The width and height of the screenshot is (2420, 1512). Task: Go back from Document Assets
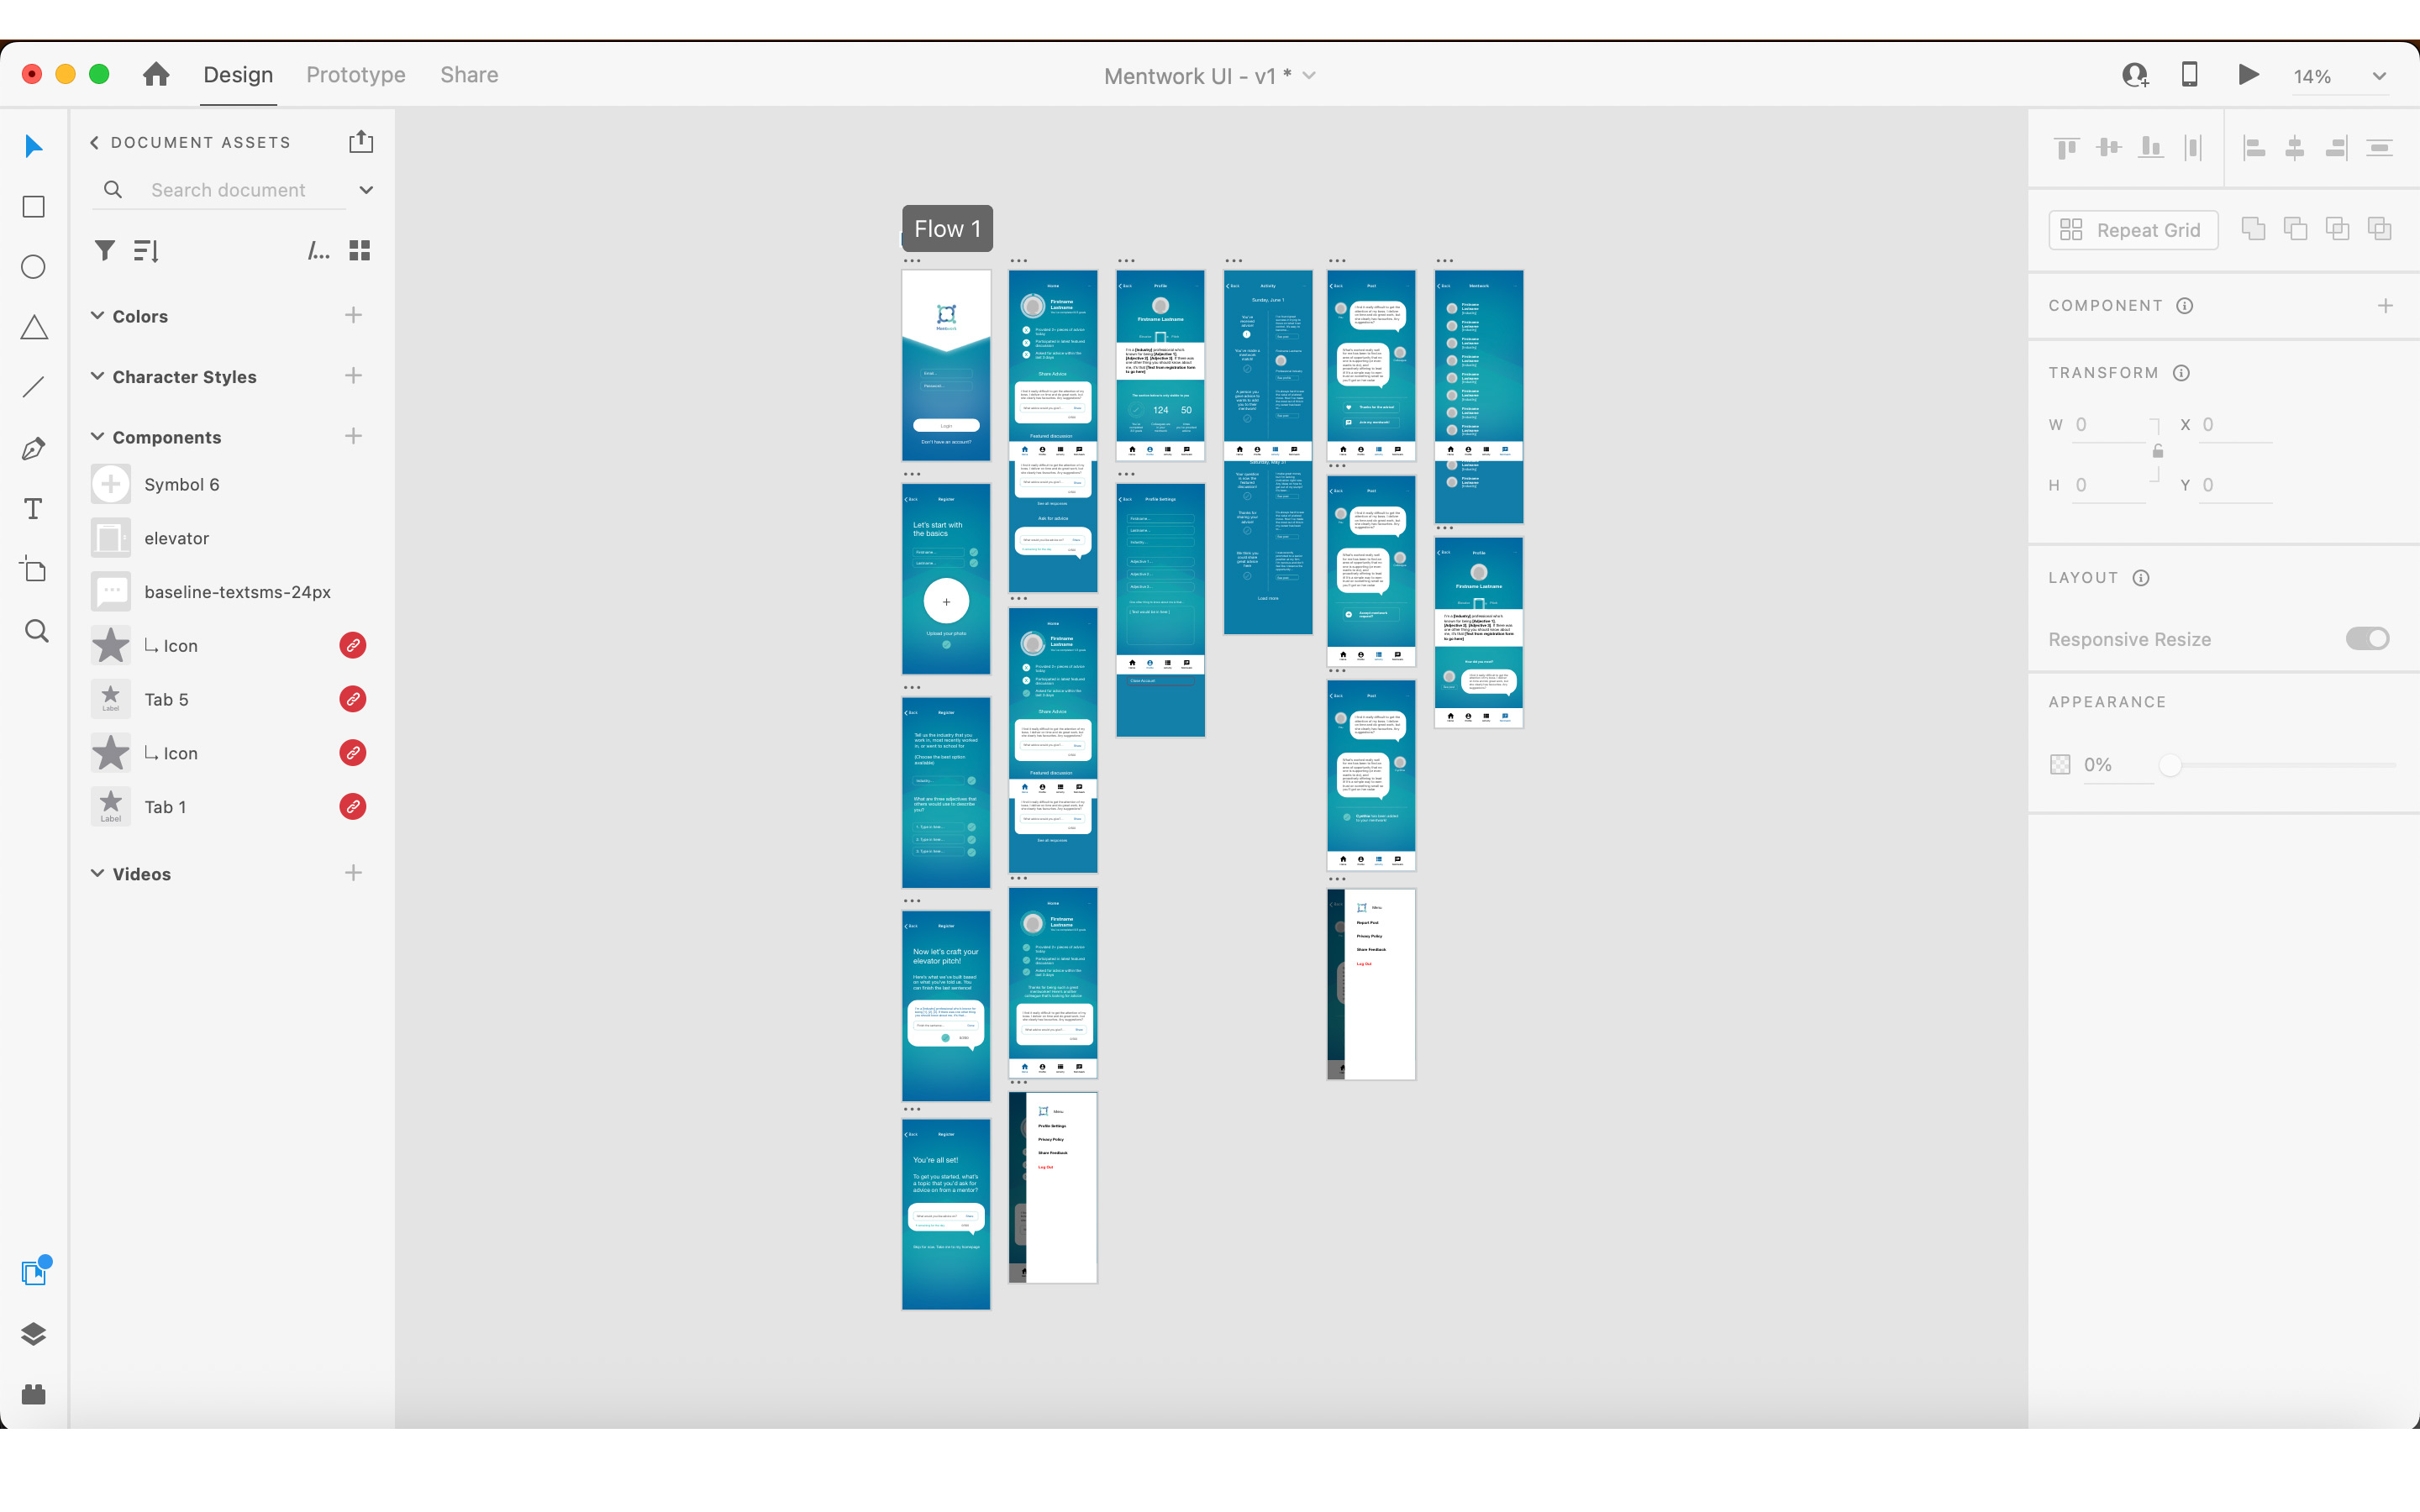pos(95,142)
